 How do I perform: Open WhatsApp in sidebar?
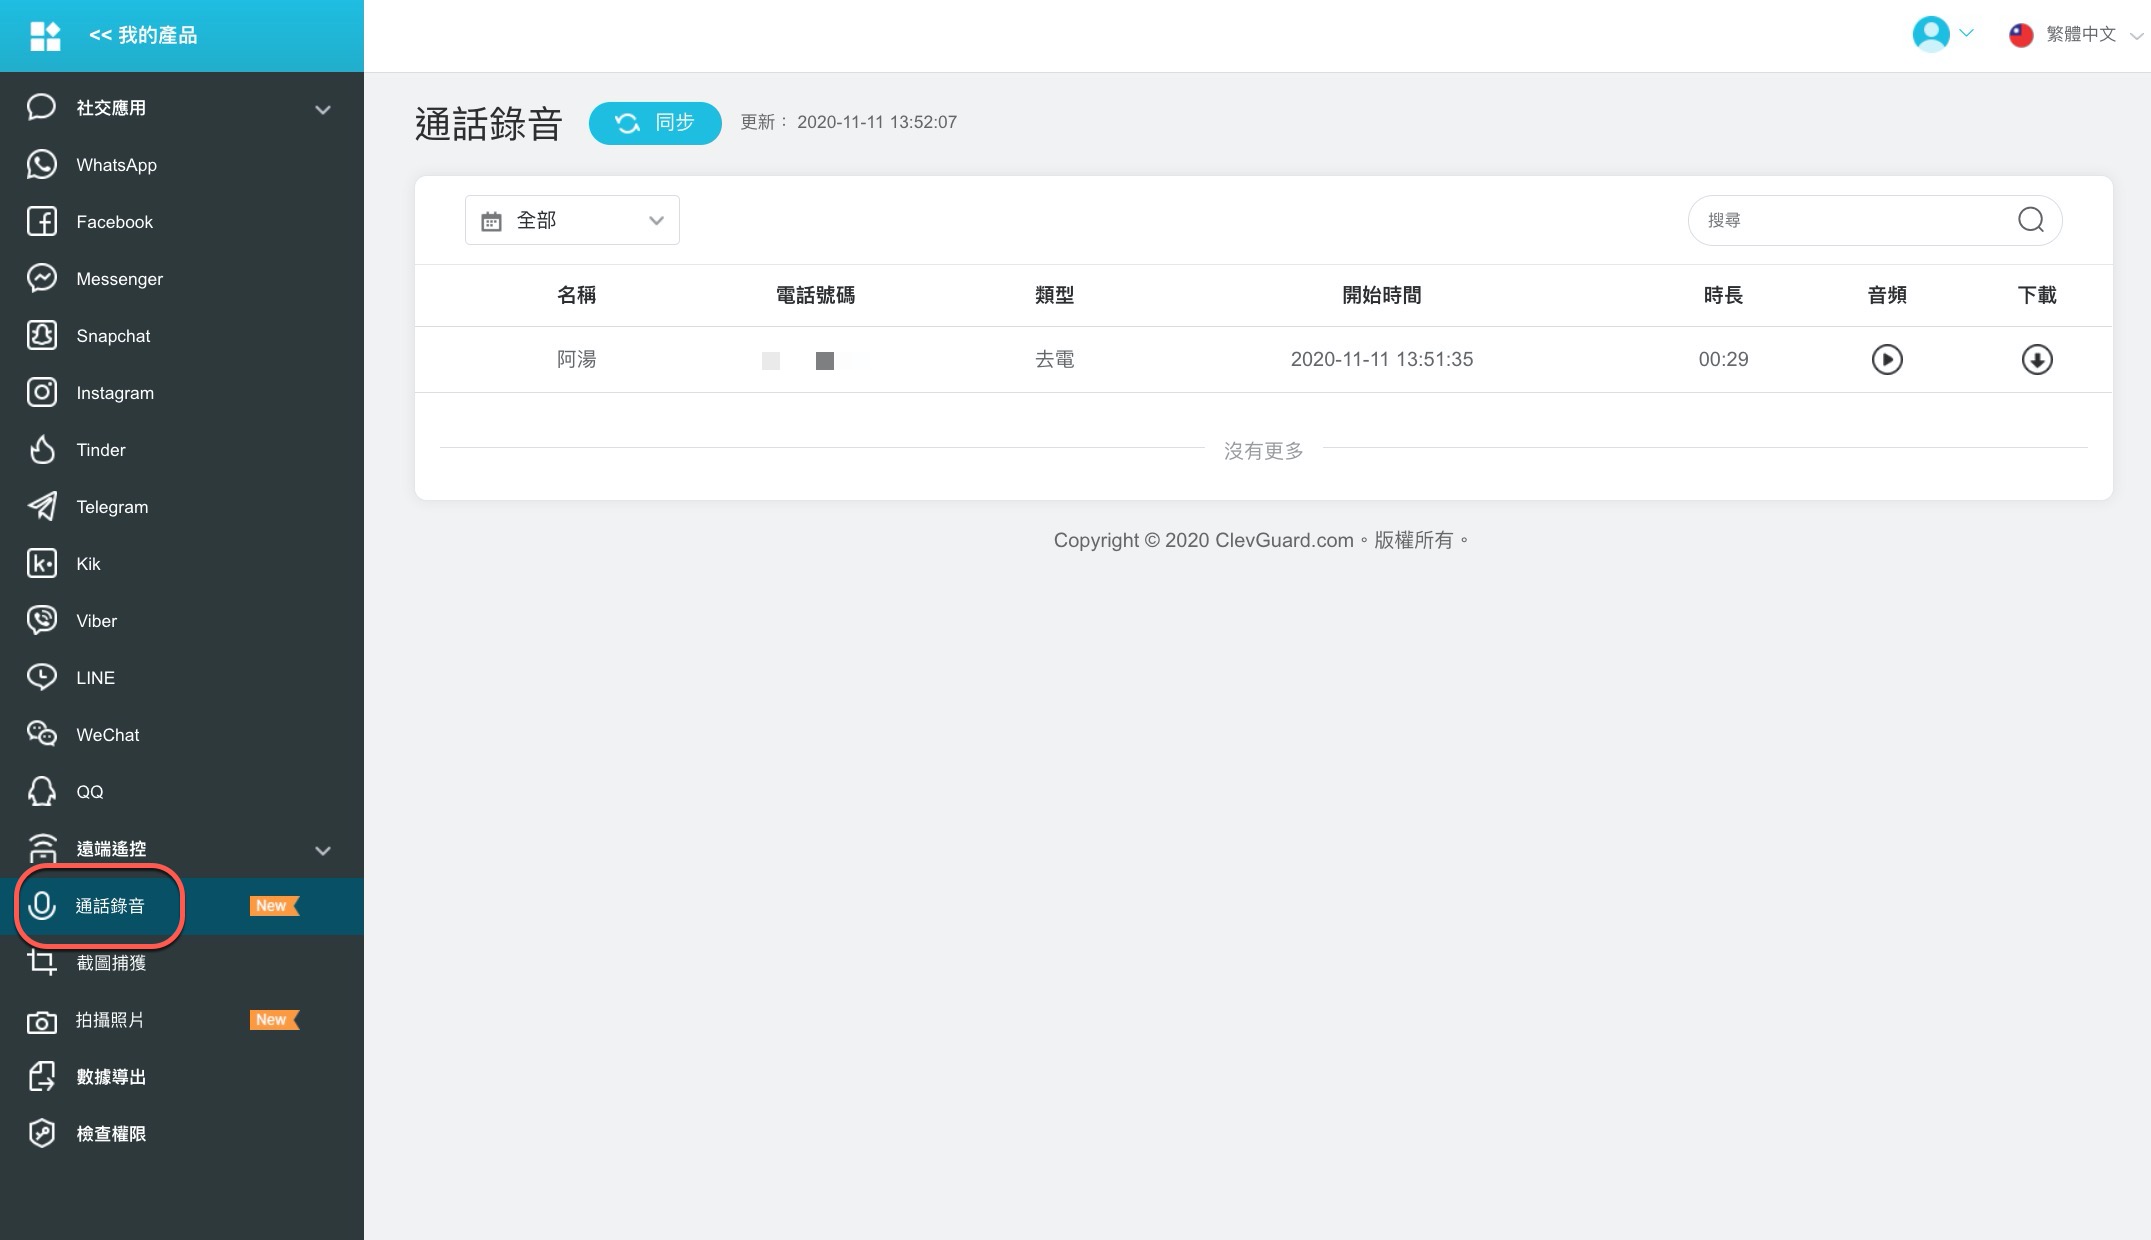pyautogui.click(x=116, y=165)
